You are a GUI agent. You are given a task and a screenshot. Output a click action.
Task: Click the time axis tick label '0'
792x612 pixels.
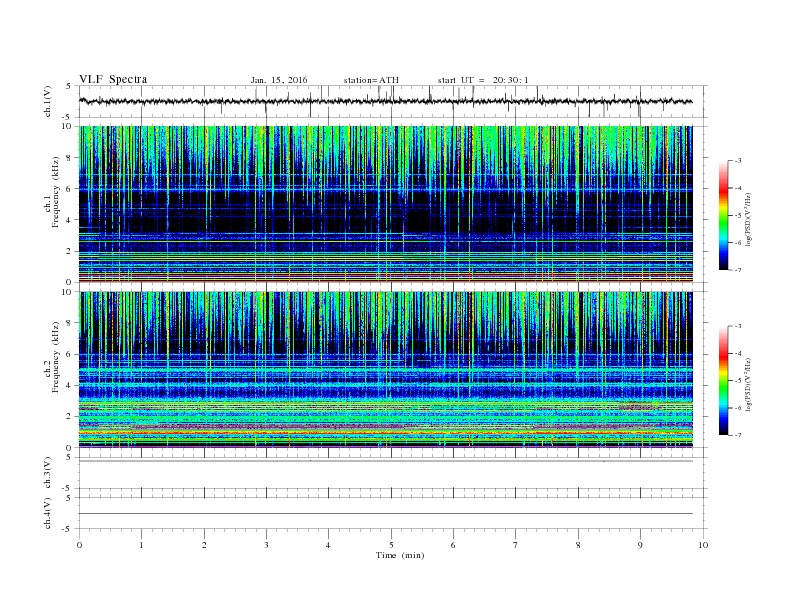(x=79, y=545)
